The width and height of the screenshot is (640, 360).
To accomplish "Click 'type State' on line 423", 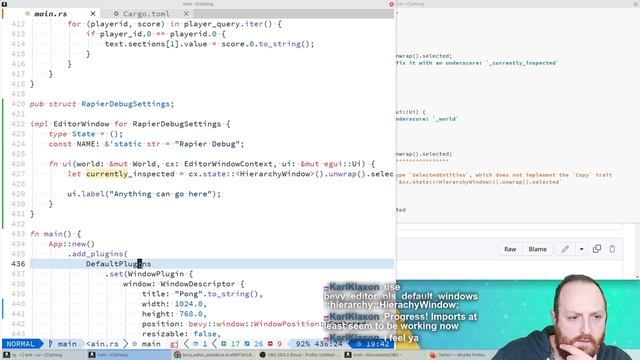I will point(72,134).
